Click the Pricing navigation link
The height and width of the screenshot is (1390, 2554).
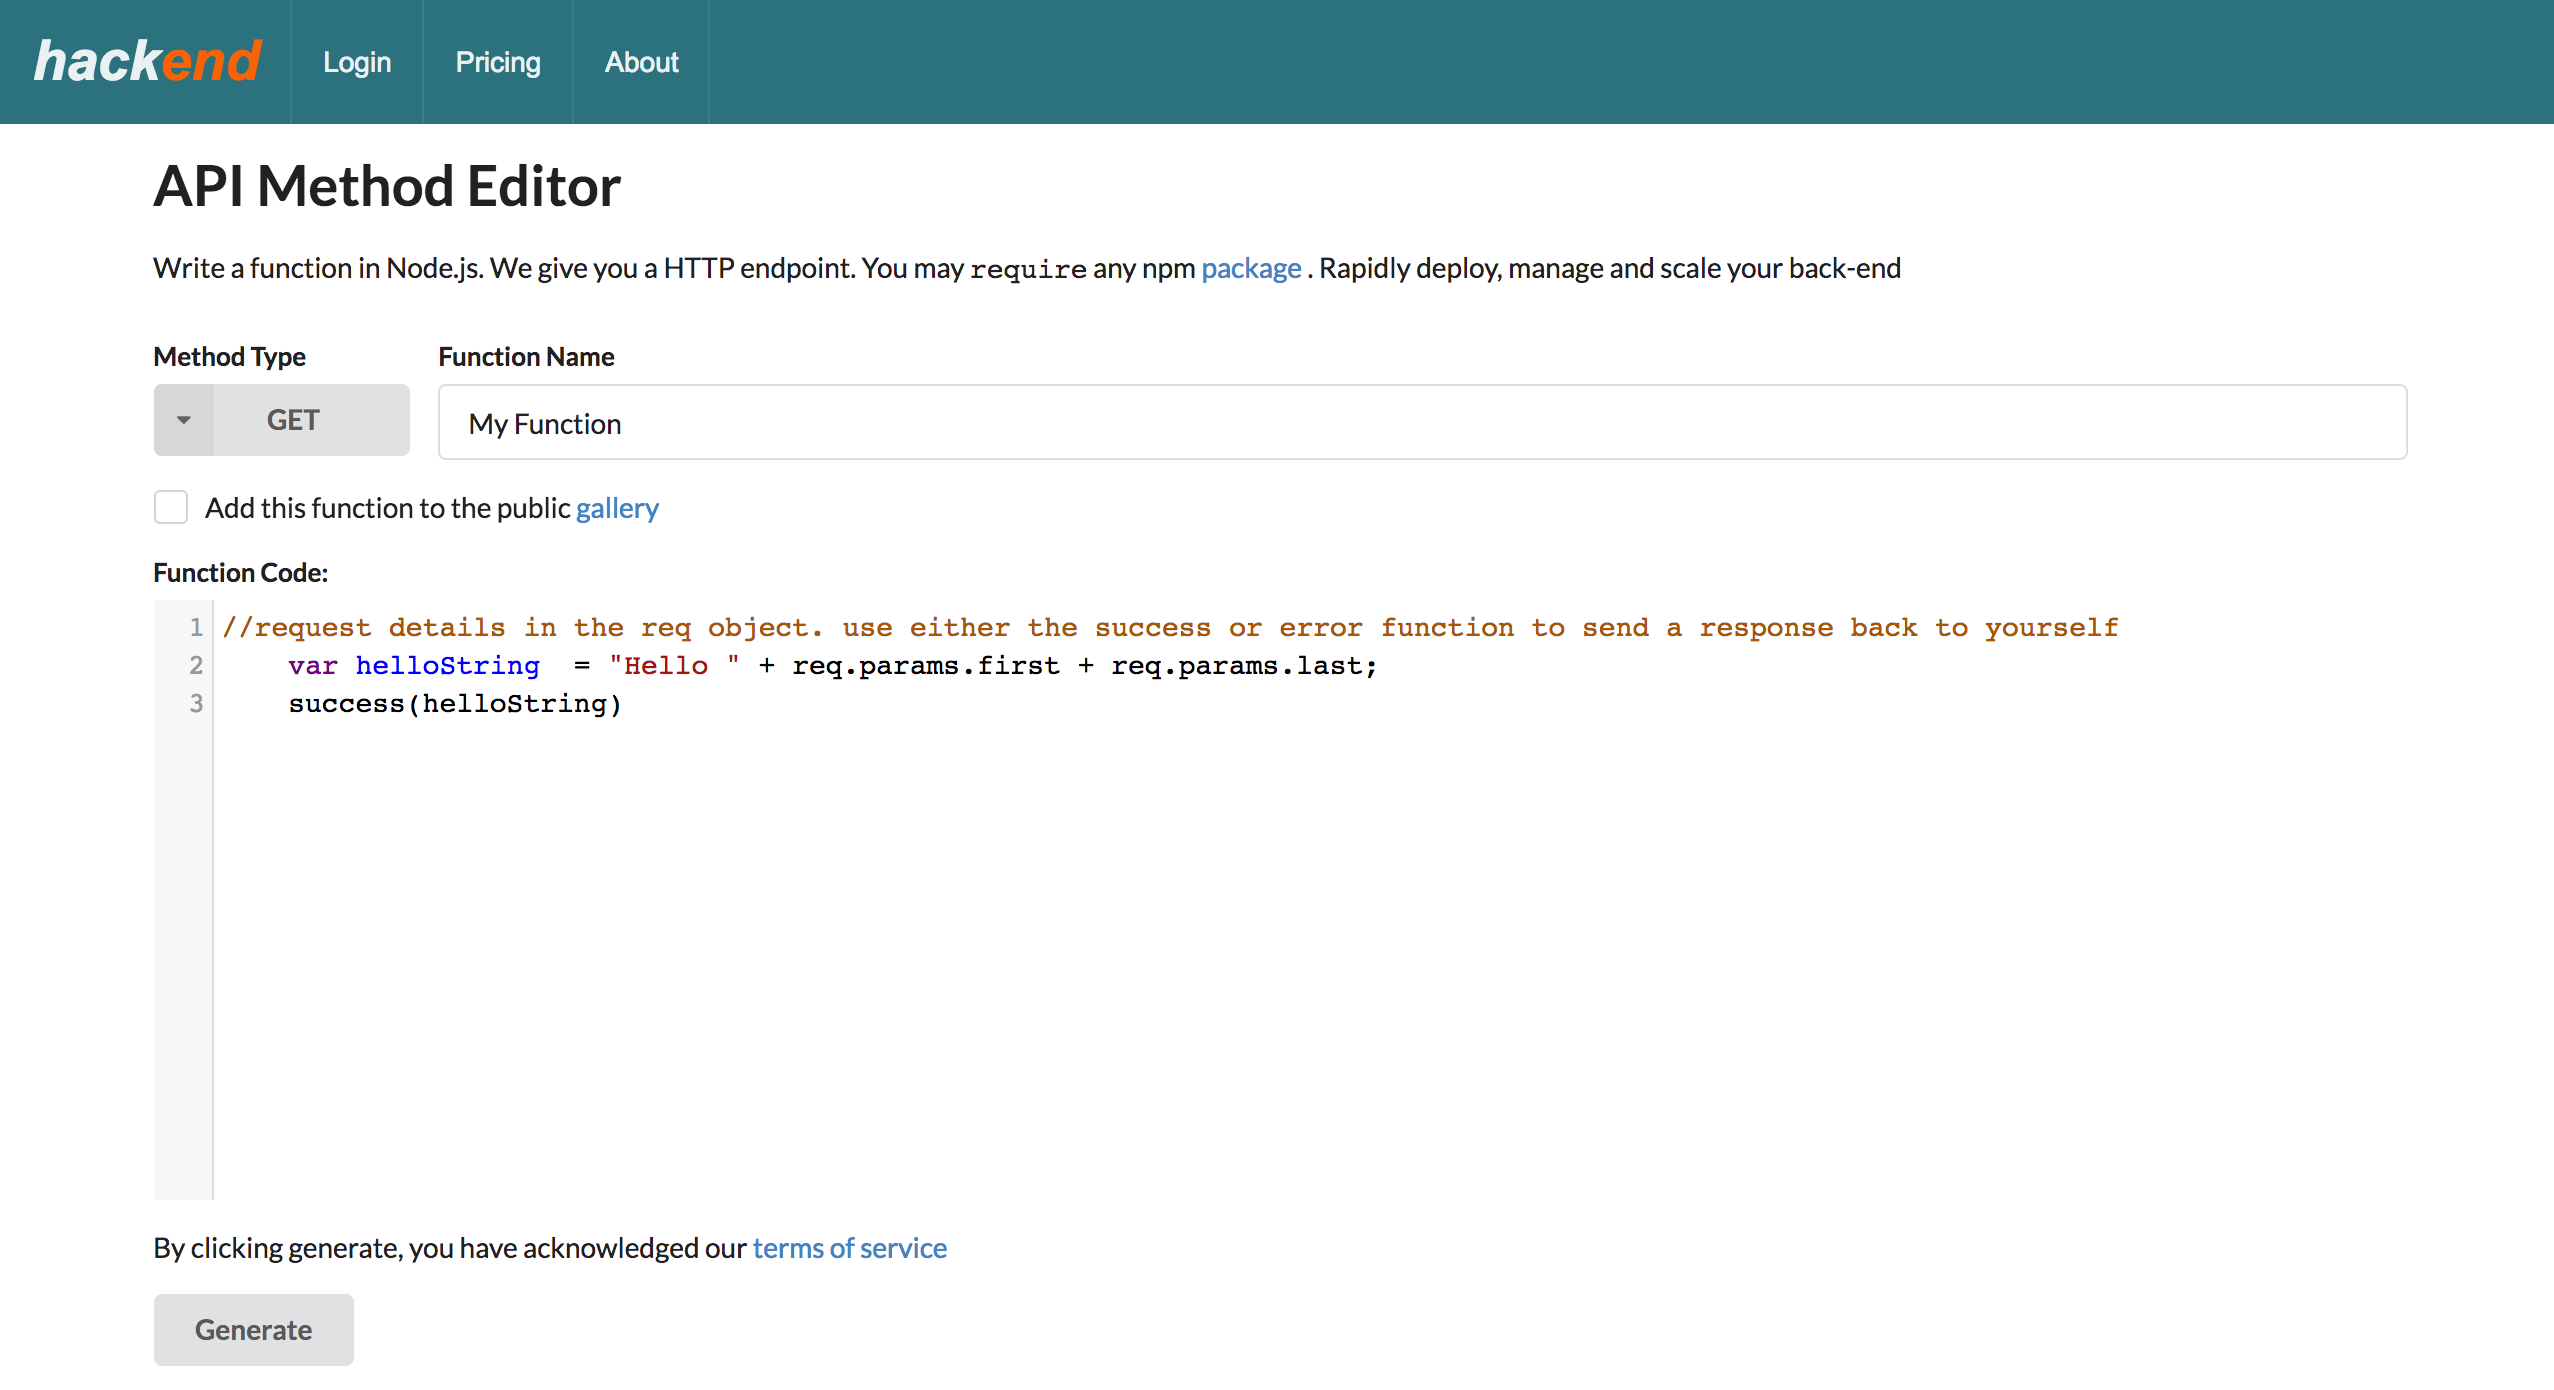click(x=496, y=62)
